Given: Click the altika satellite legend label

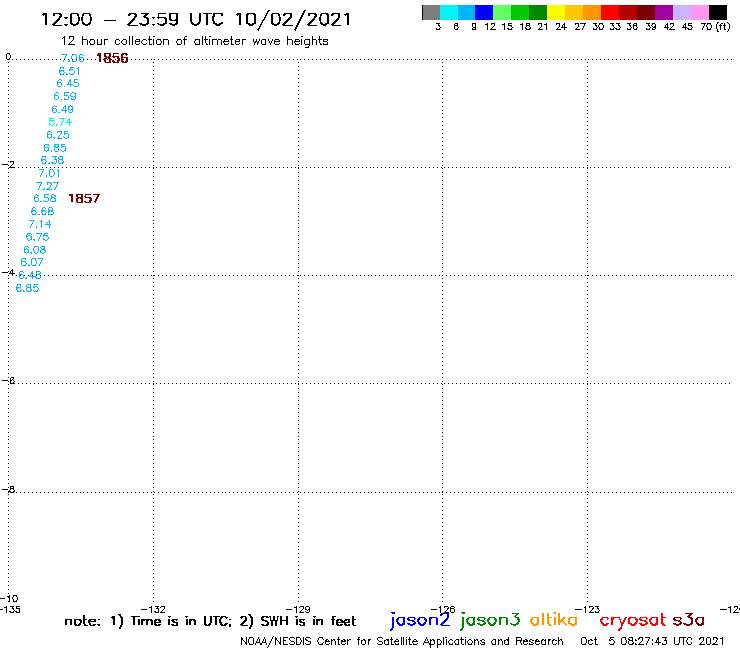Looking at the screenshot, I should [x=553, y=619].
